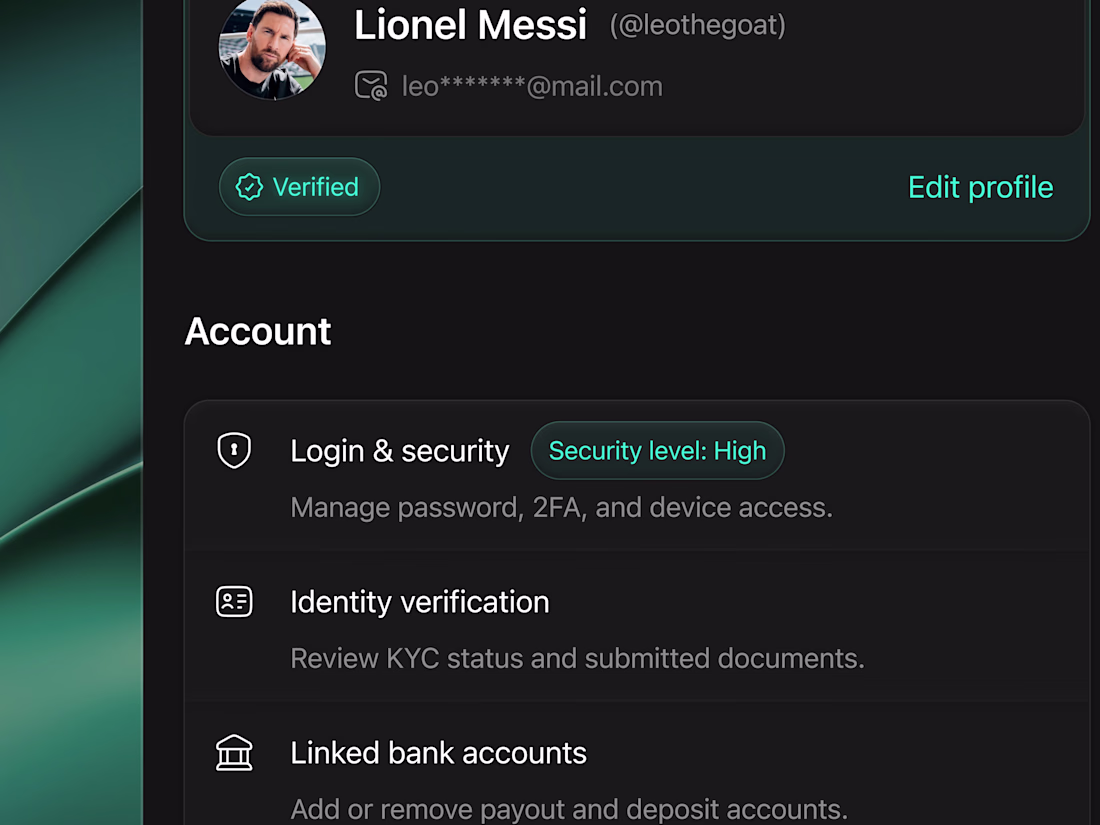Viewport: 1100px width, 825px height.
Task: Open the Identity verification section
Action: tap(637, 627)
